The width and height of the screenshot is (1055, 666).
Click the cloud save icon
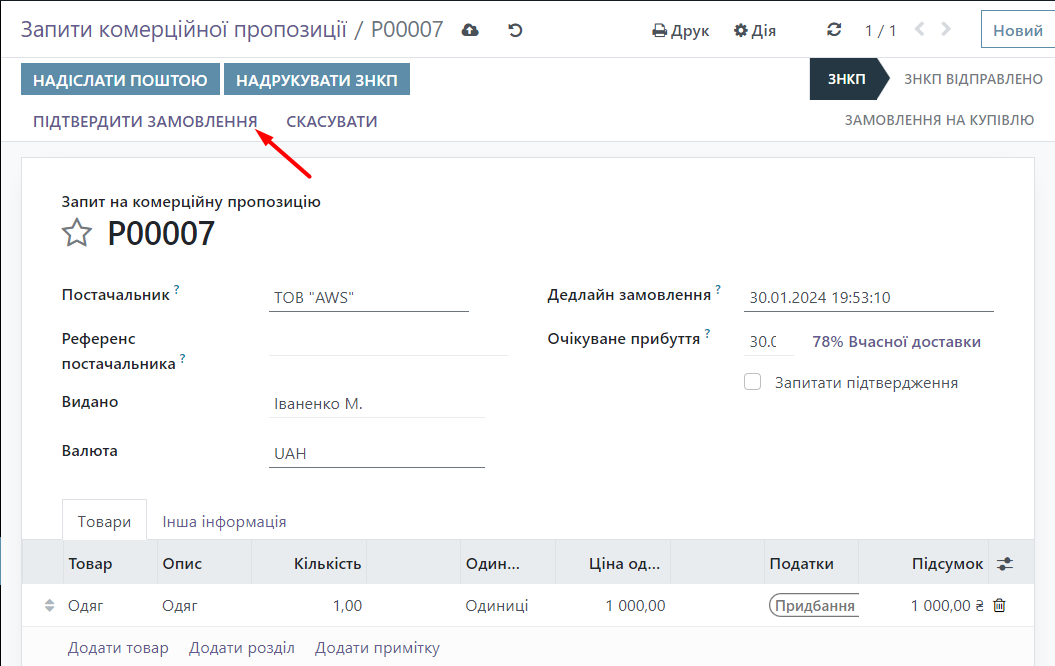[x=470, y=30]
